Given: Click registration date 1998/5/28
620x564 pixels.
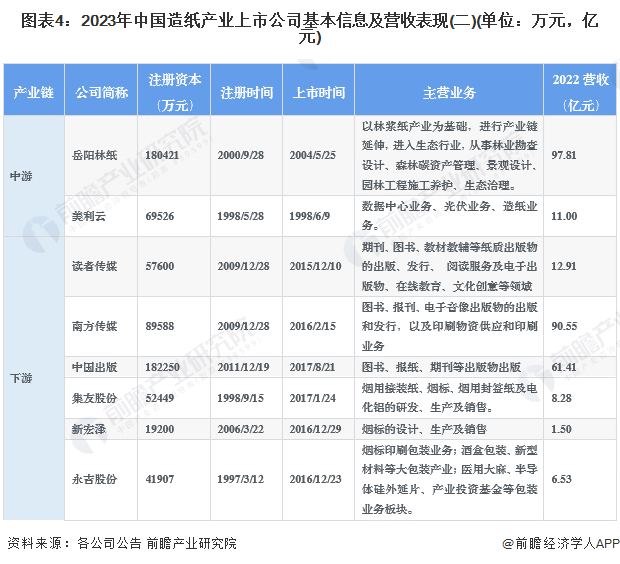Looking at the screenshot, I should coord(240,216).
